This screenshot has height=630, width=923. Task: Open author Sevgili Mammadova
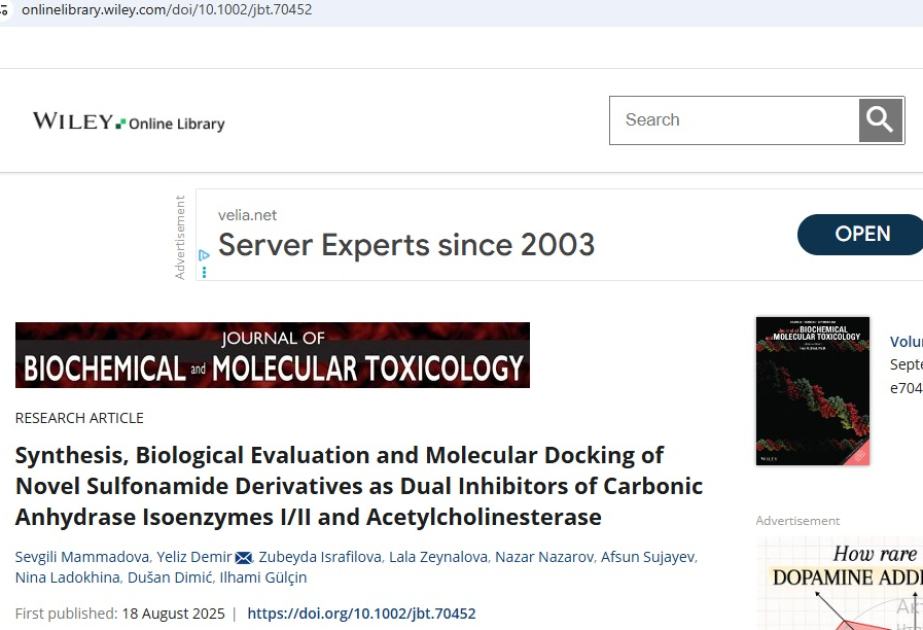coord(82,556)
